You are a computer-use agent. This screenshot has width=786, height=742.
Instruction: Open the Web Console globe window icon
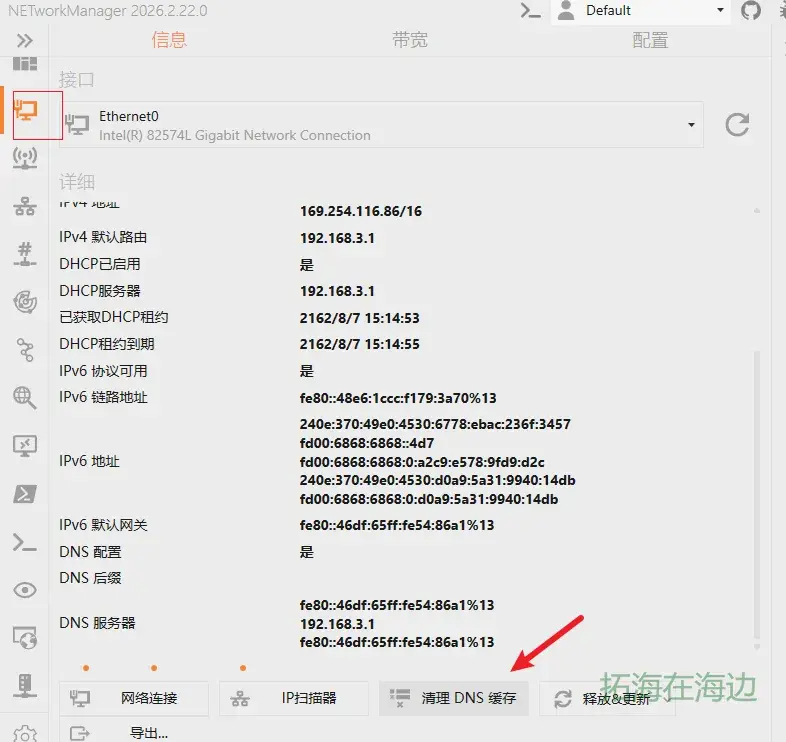point(25,638)
